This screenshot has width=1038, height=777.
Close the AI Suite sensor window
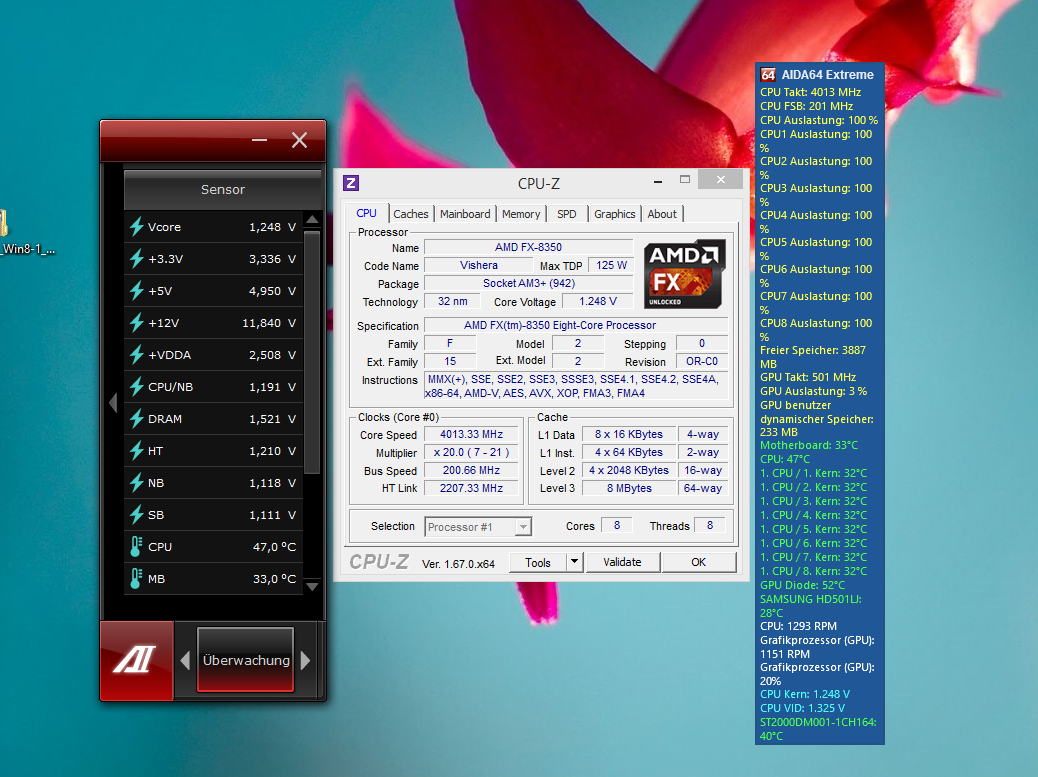pos(299,140)
